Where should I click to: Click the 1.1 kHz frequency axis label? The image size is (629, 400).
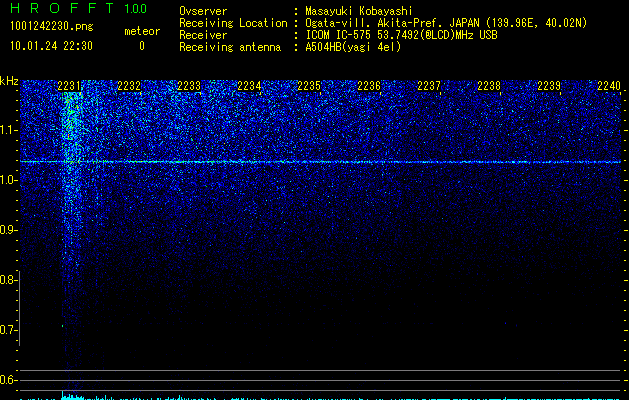tap(9, 130)
